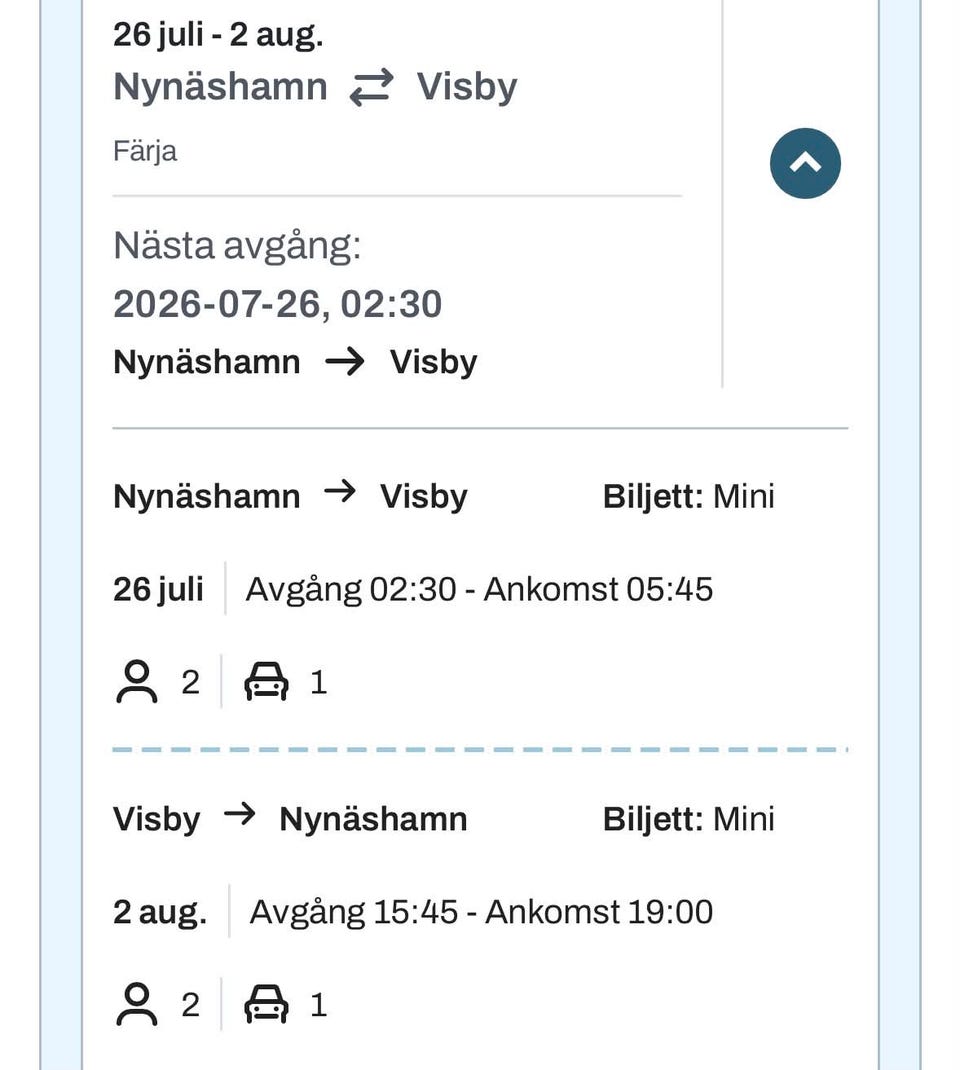Select the next departure time 2026-07-26, 02:30

[x=278, y=304]
